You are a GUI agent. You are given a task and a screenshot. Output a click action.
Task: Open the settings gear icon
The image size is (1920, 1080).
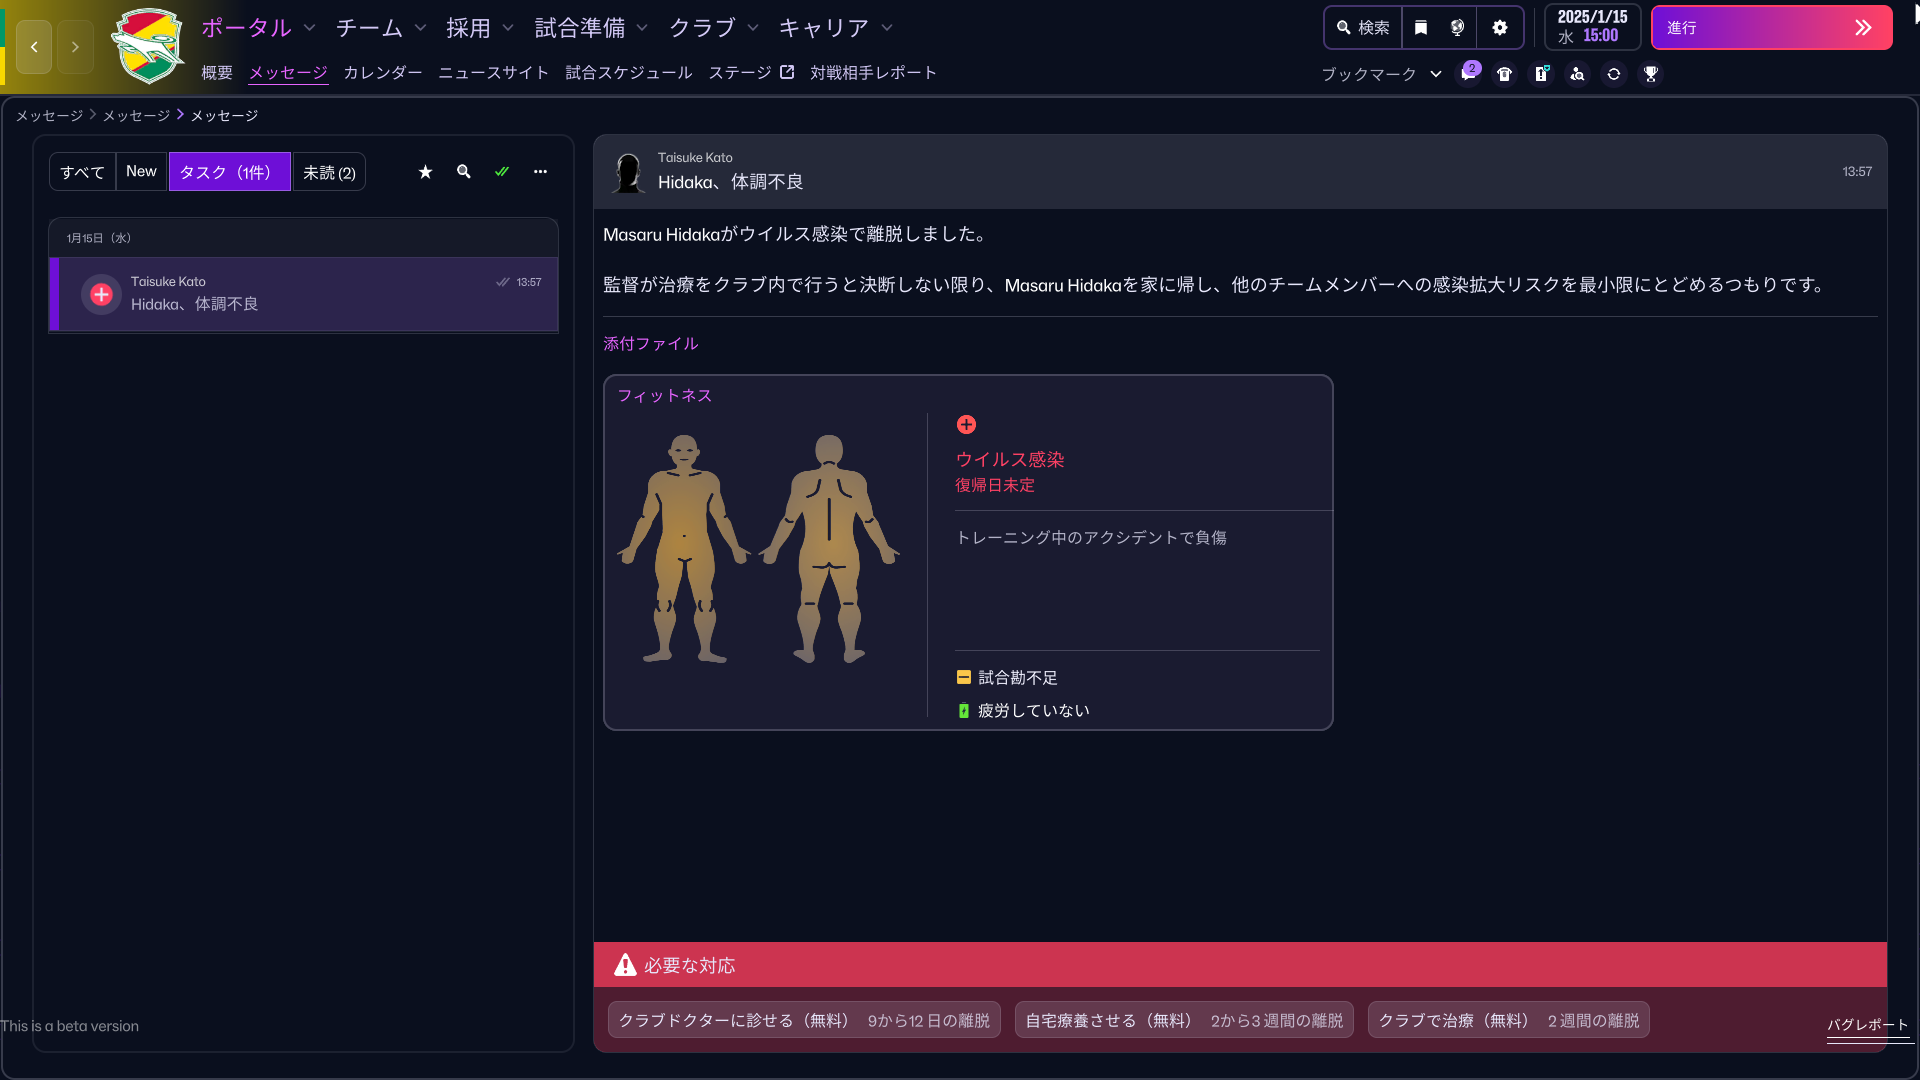[x=1499, y=28]
